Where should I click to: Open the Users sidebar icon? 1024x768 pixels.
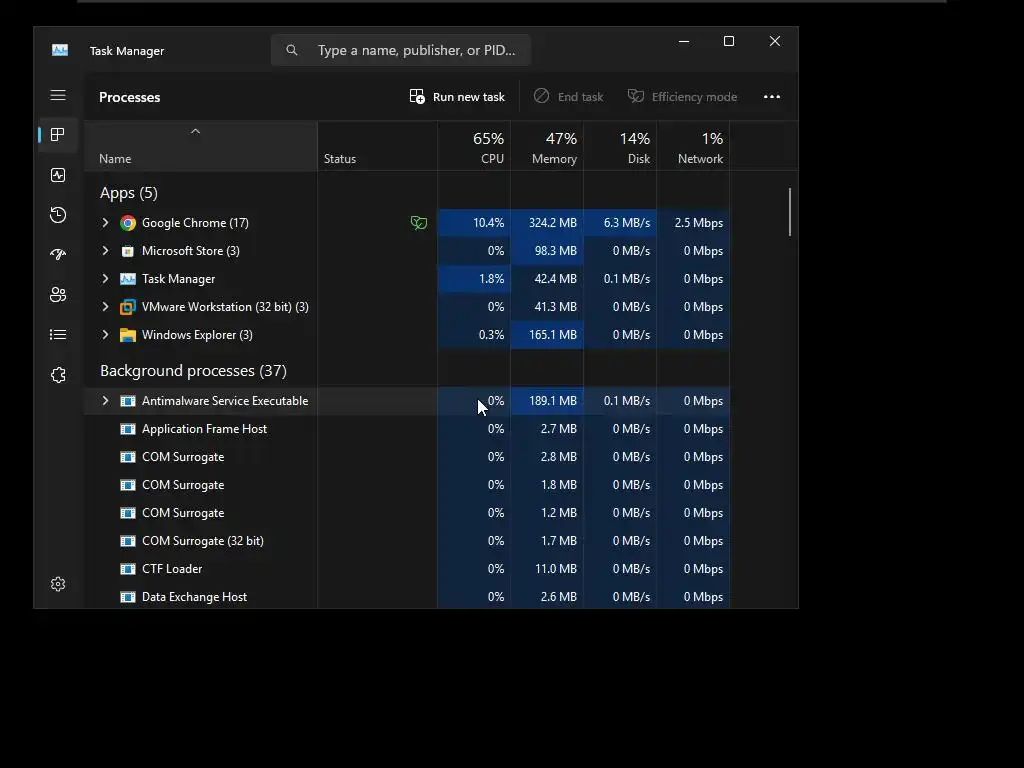coord(58,295)
